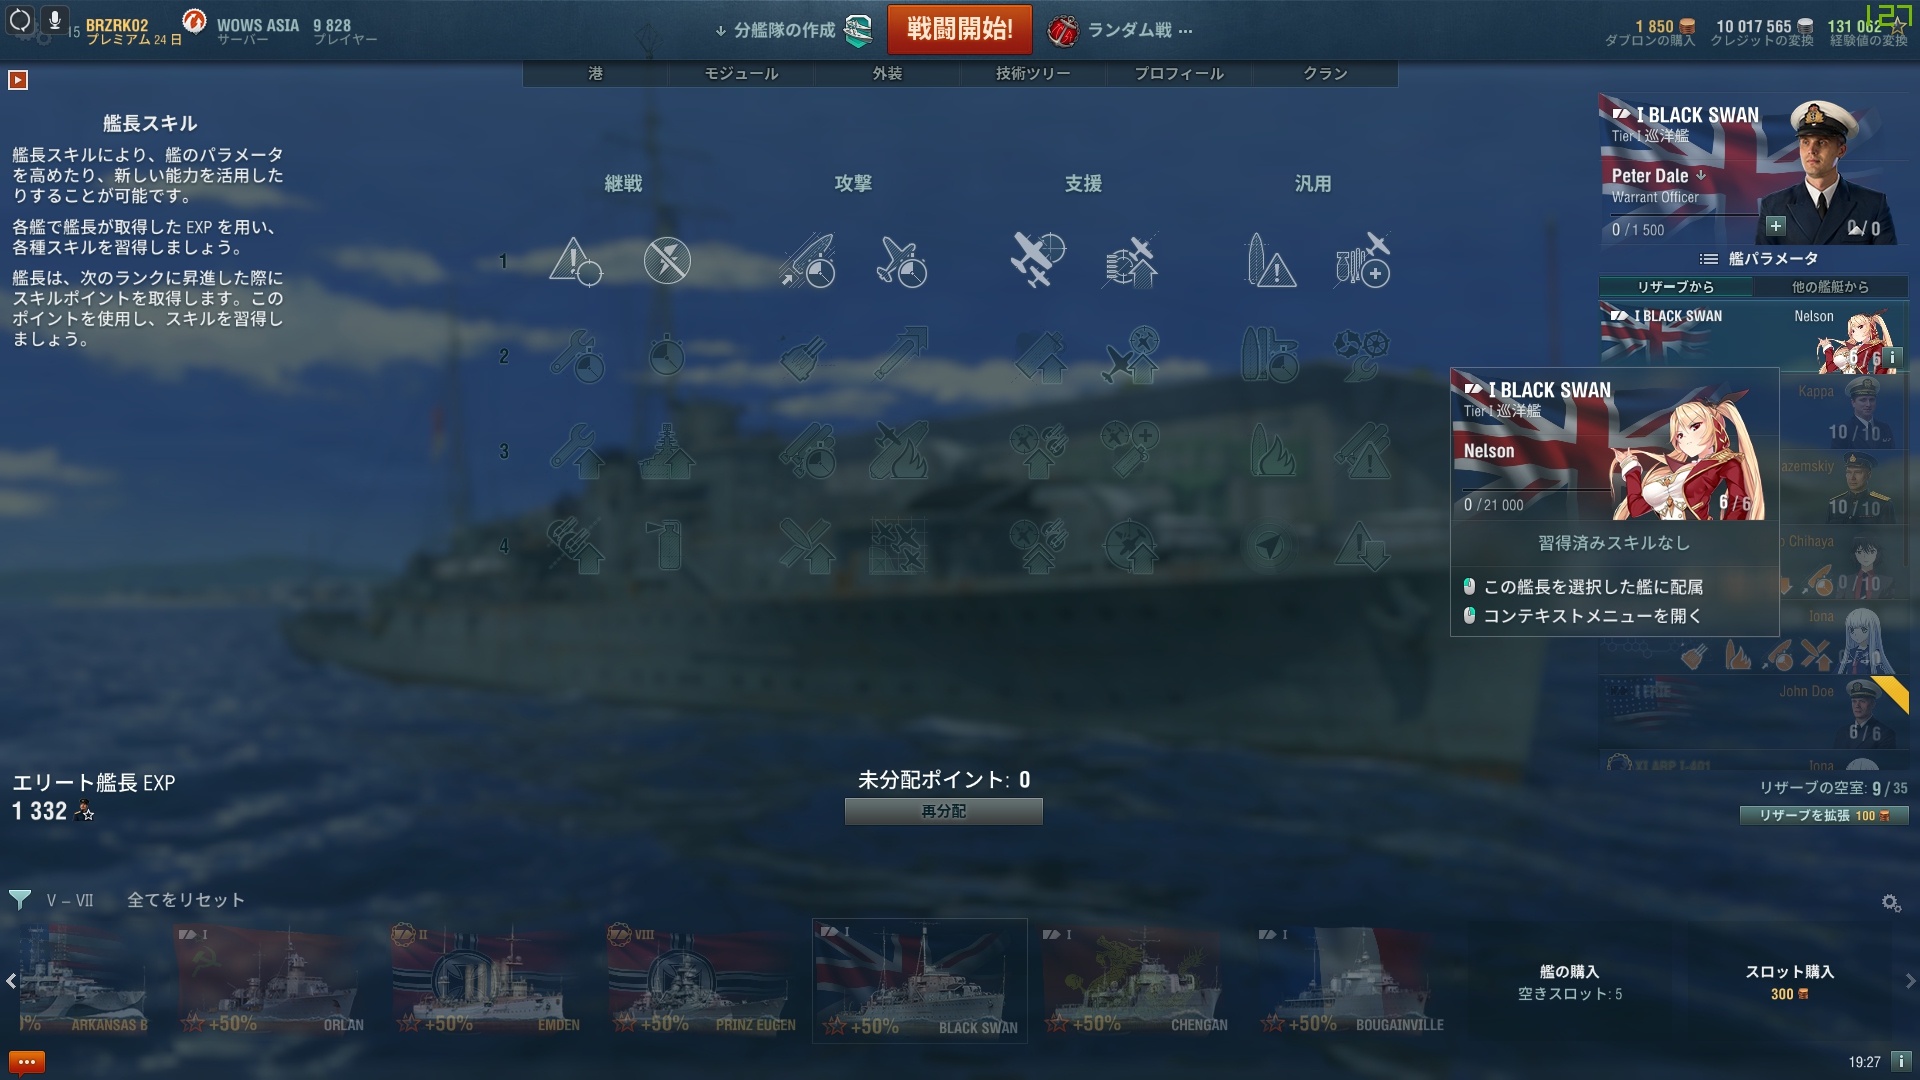Click the 再分配 redistribute button
Viewport: 1920px width, 1080px height.
click(x=944, y=811)
